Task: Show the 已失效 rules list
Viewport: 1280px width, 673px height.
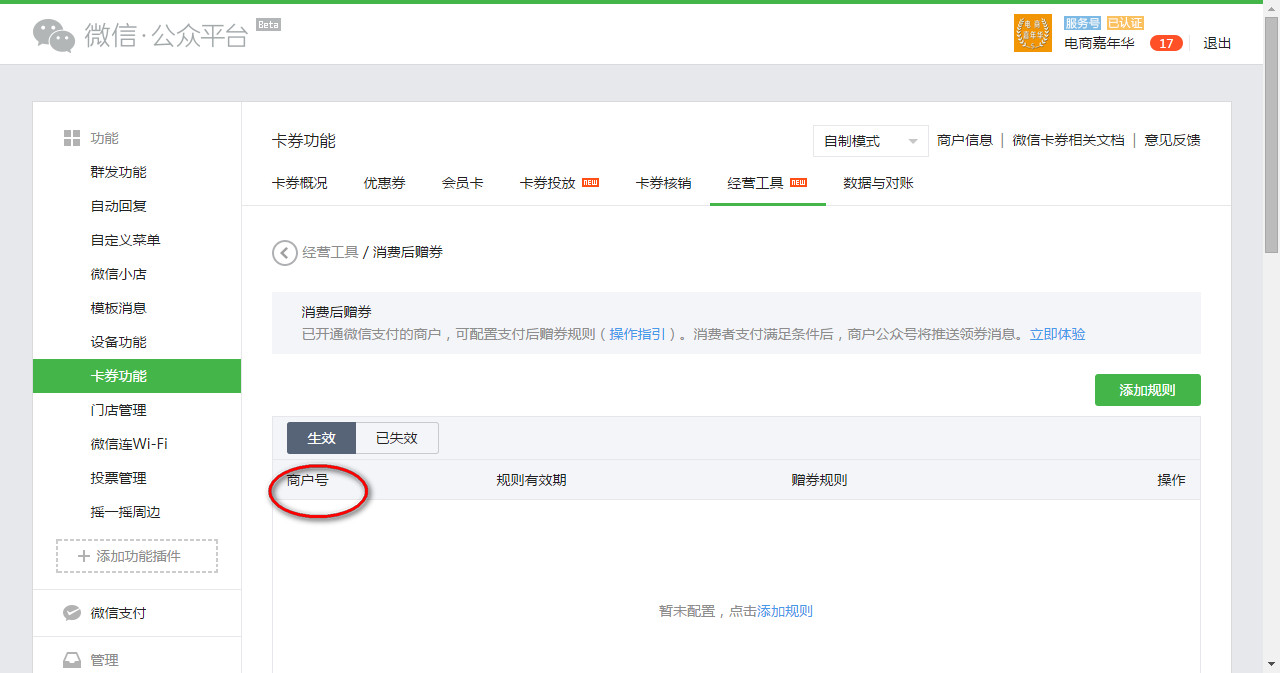Action: (x=397, y=438)
